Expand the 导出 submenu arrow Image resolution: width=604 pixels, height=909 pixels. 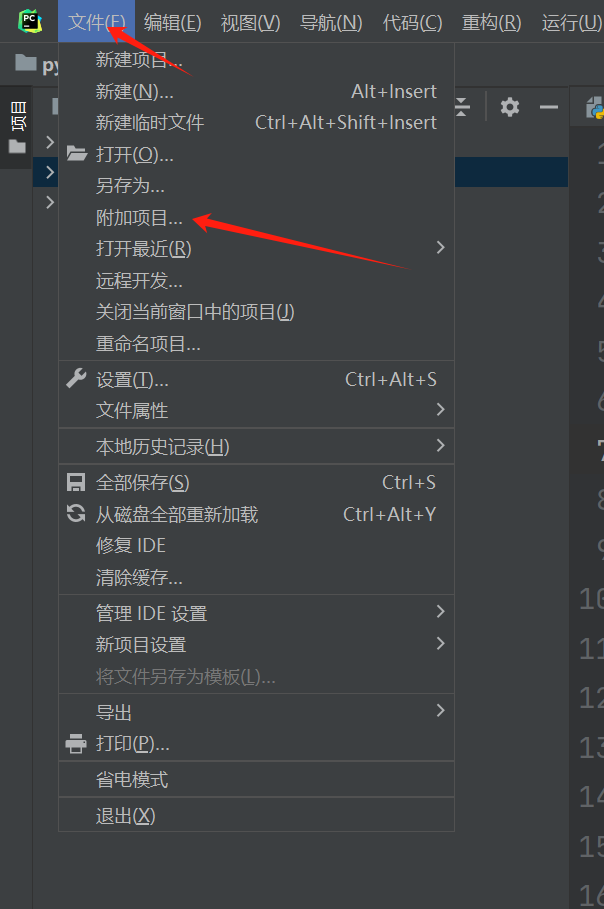coord(441,711)
